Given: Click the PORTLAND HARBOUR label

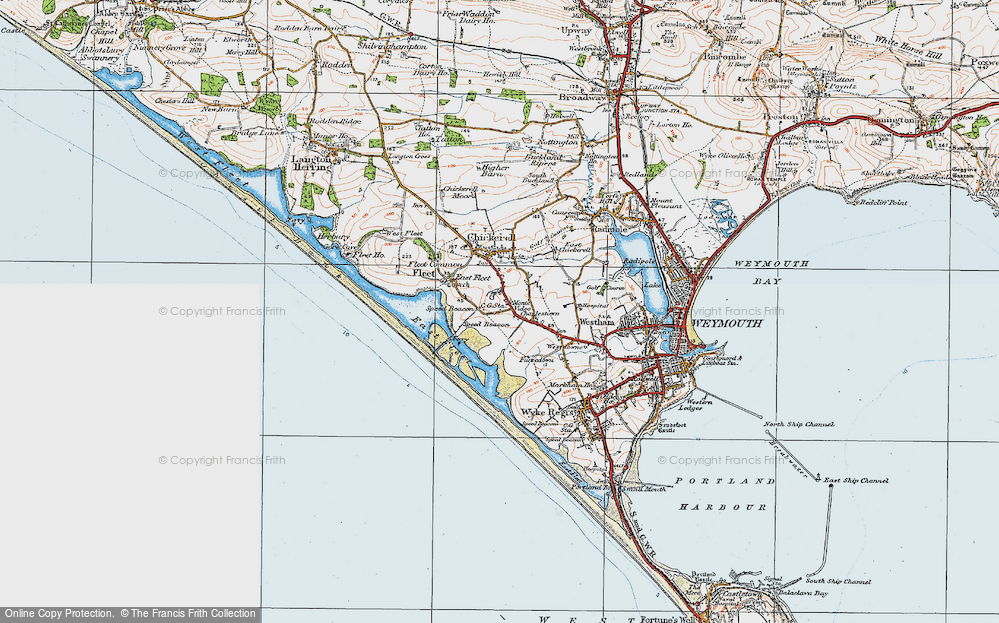Looking at the screenshot, I should pos(724,494).
